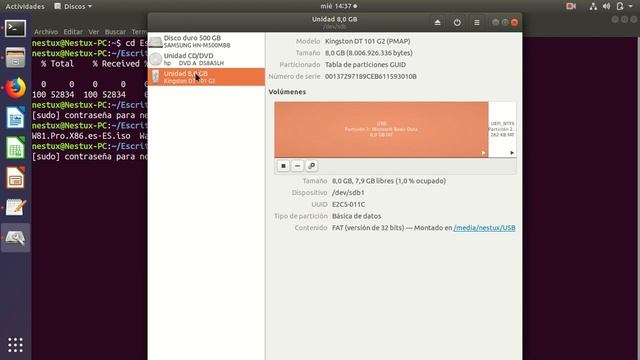Select the Unidad 8,0 GB Kingston drive
640x360 pixels.
click(206, 77)
